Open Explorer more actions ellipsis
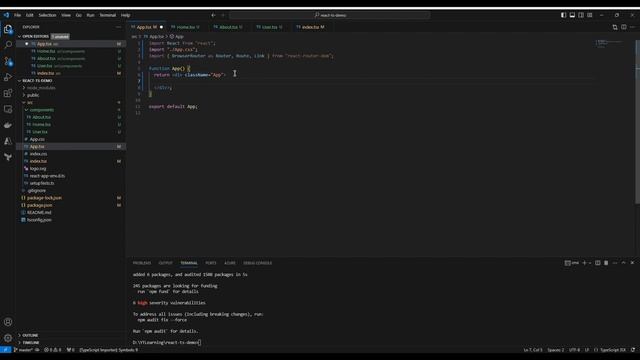 118,27
